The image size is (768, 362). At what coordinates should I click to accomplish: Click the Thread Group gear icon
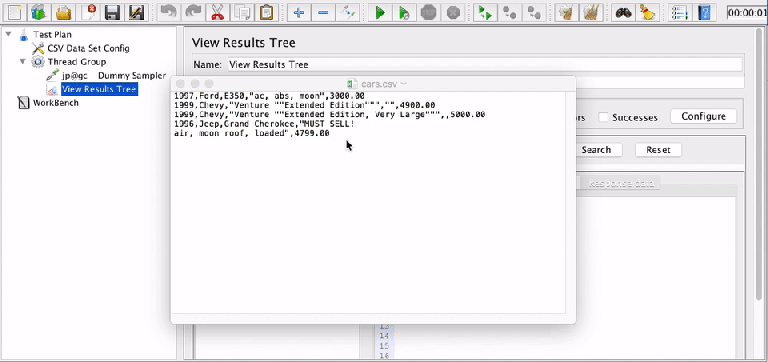(x=38, y=62)
